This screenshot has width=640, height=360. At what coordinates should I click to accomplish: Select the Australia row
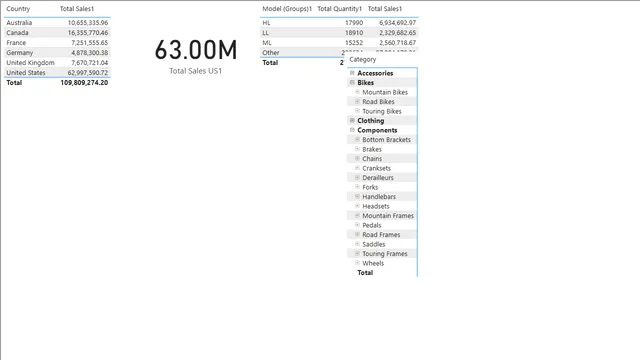click(57, 23)
